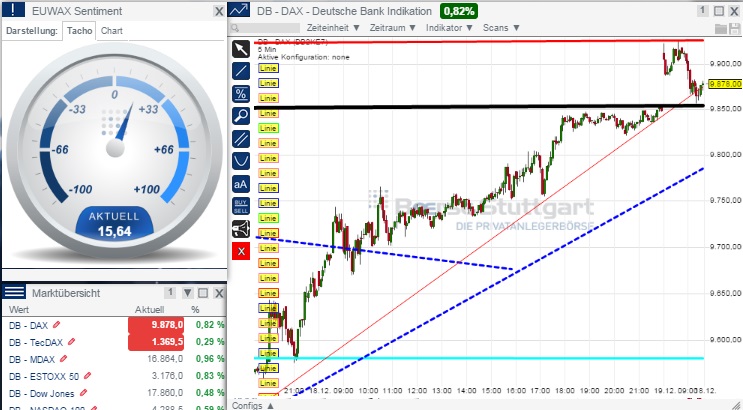Click the megaphone alert tool
This screenshot has width=743, height=410.
[241, 229]
